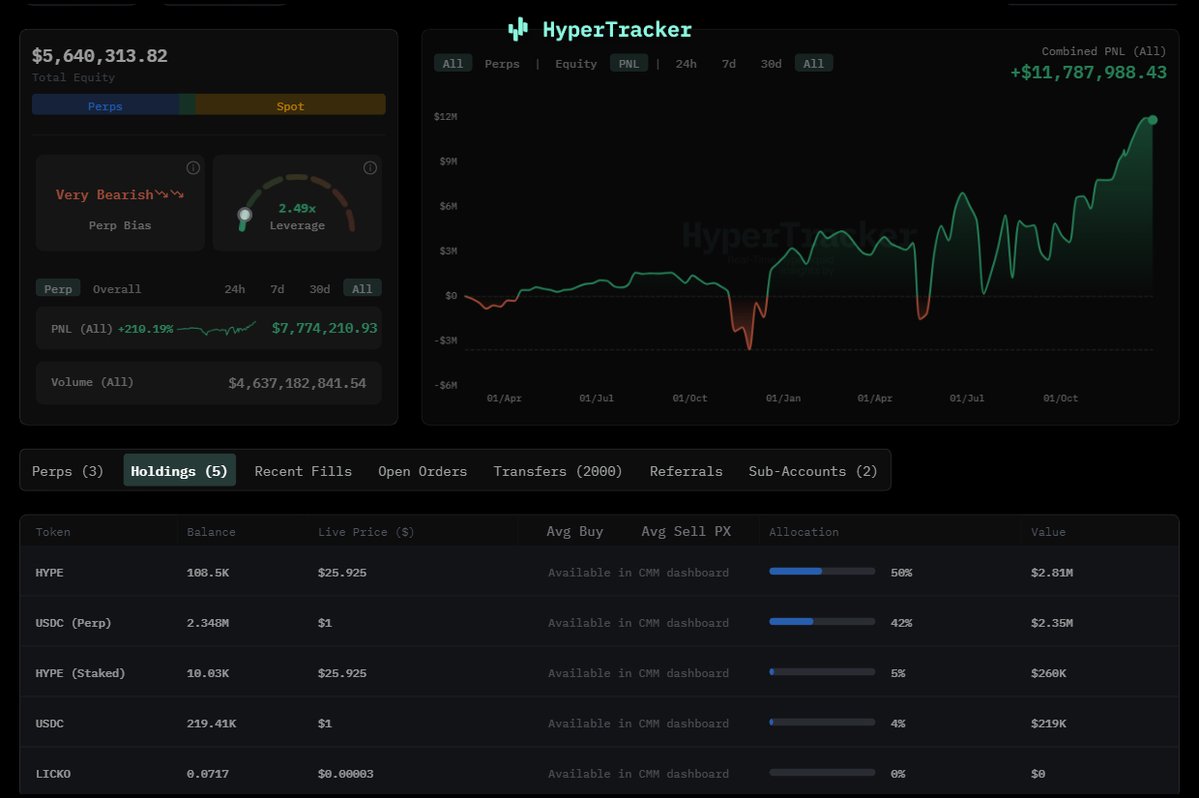This screenshot has height=798, width=1199.
Task: Click the leverage gauge indicator knob
Action: [245, 214]
